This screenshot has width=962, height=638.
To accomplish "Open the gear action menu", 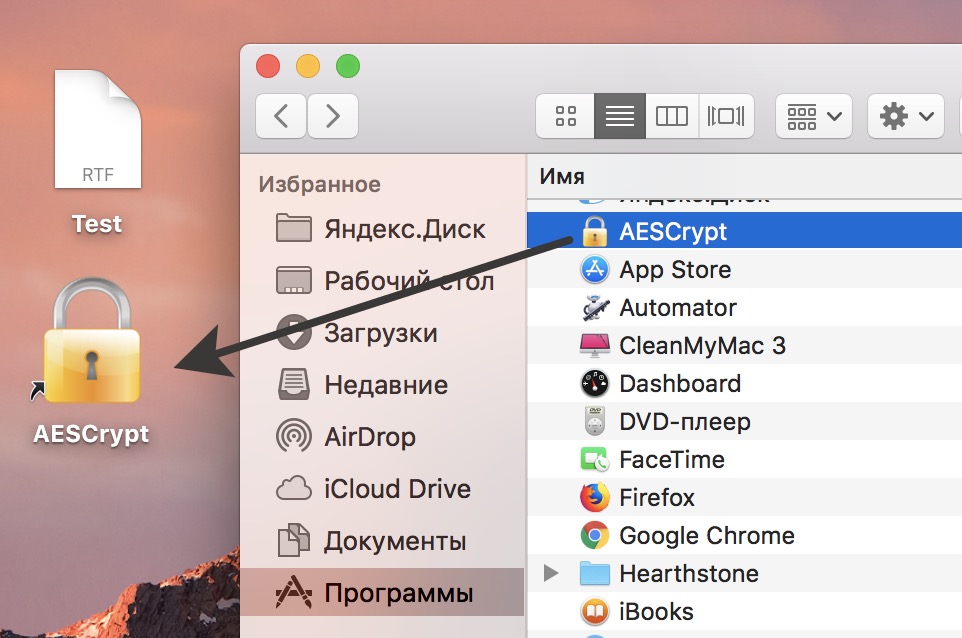I will (906, 116).
